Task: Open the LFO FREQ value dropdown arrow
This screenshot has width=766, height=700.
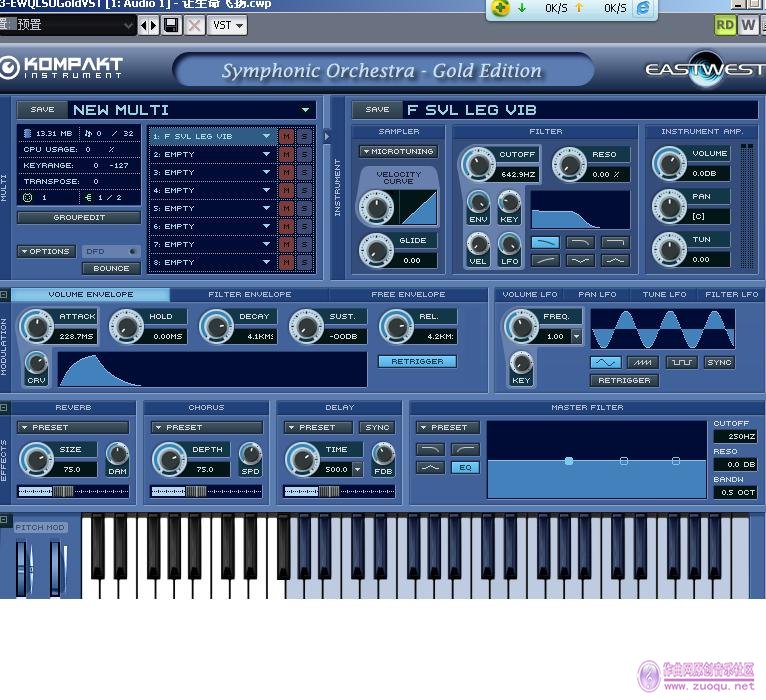Action: (x=577, y=337)
